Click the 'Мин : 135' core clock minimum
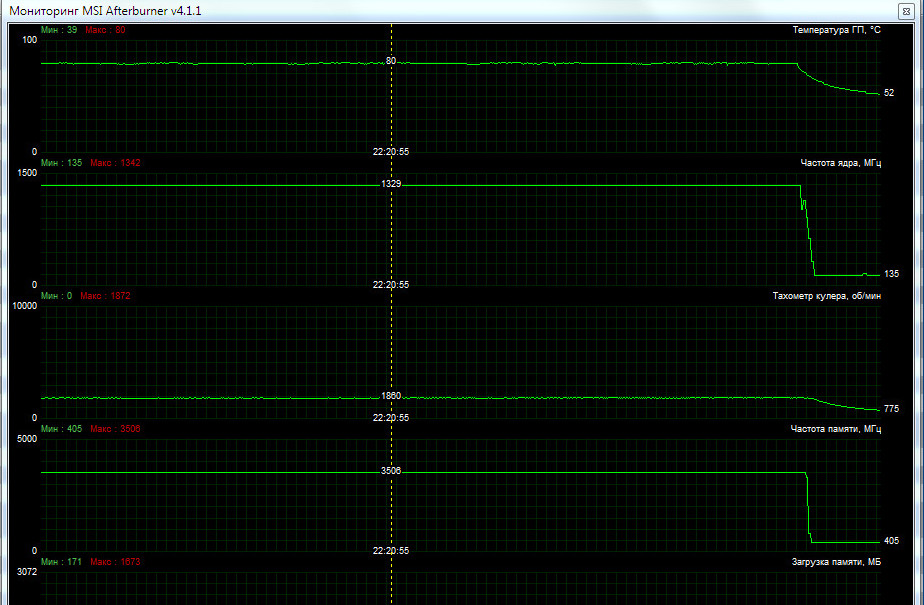The image size is (924, 605). click(x=61, y=163)
